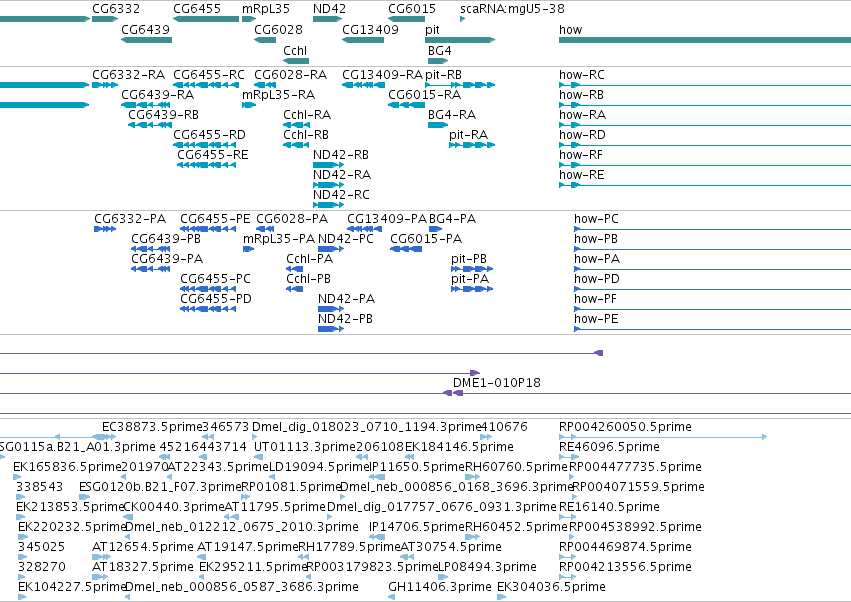
Task: Select protein BG4-PA
Action: 453,219
